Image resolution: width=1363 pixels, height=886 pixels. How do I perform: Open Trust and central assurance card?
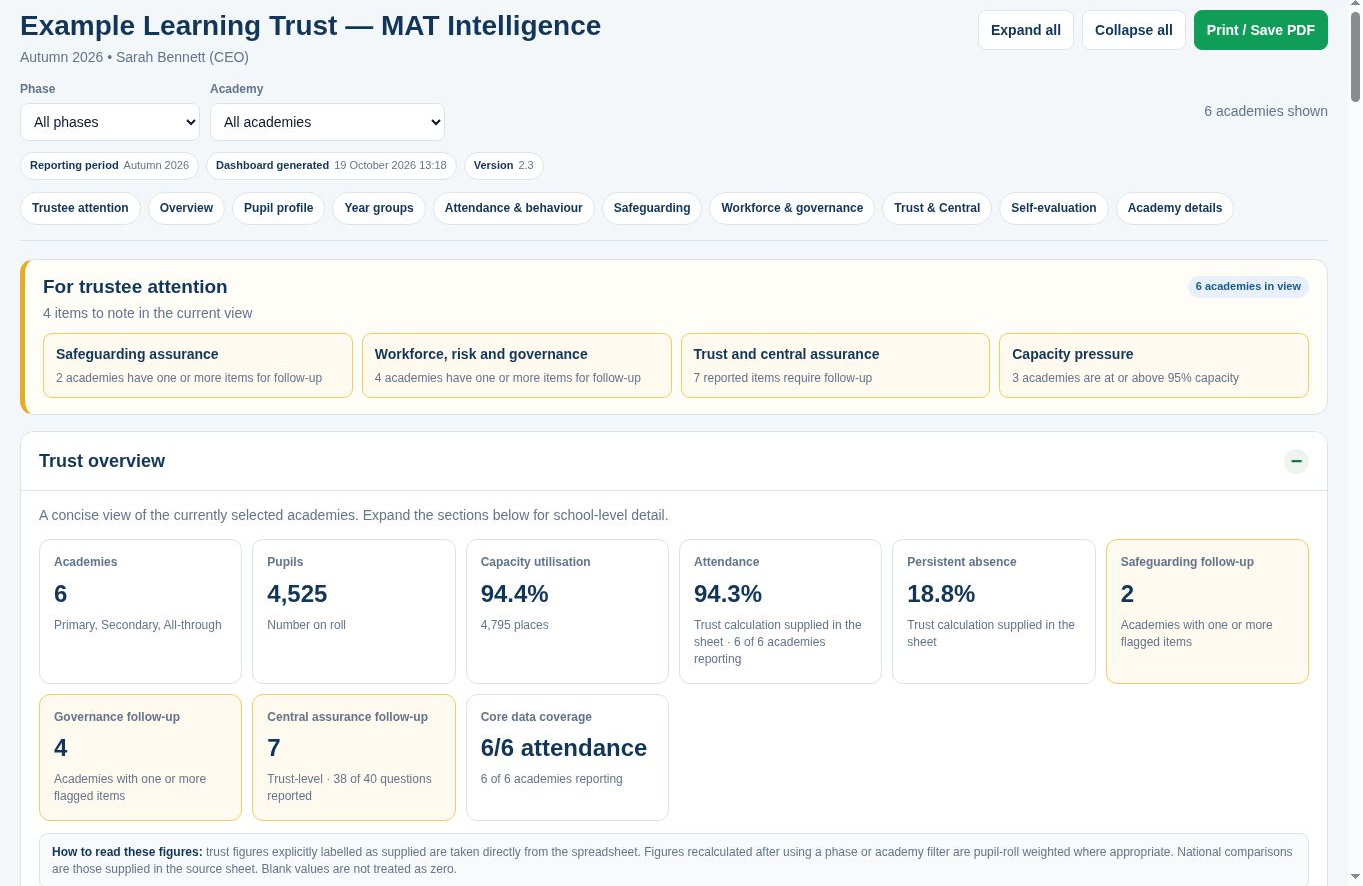[835, 365]
